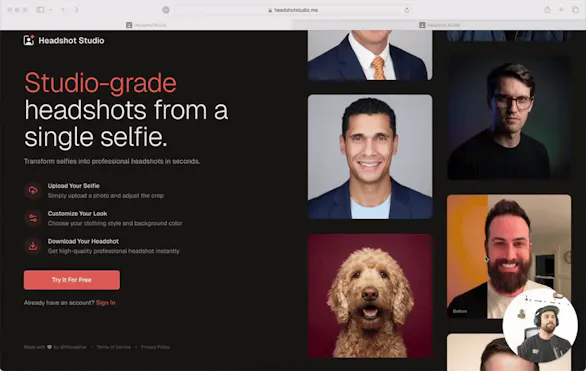Click the headshotstudio.me address bar
The image size is (586, 371).
click(293, 10)
